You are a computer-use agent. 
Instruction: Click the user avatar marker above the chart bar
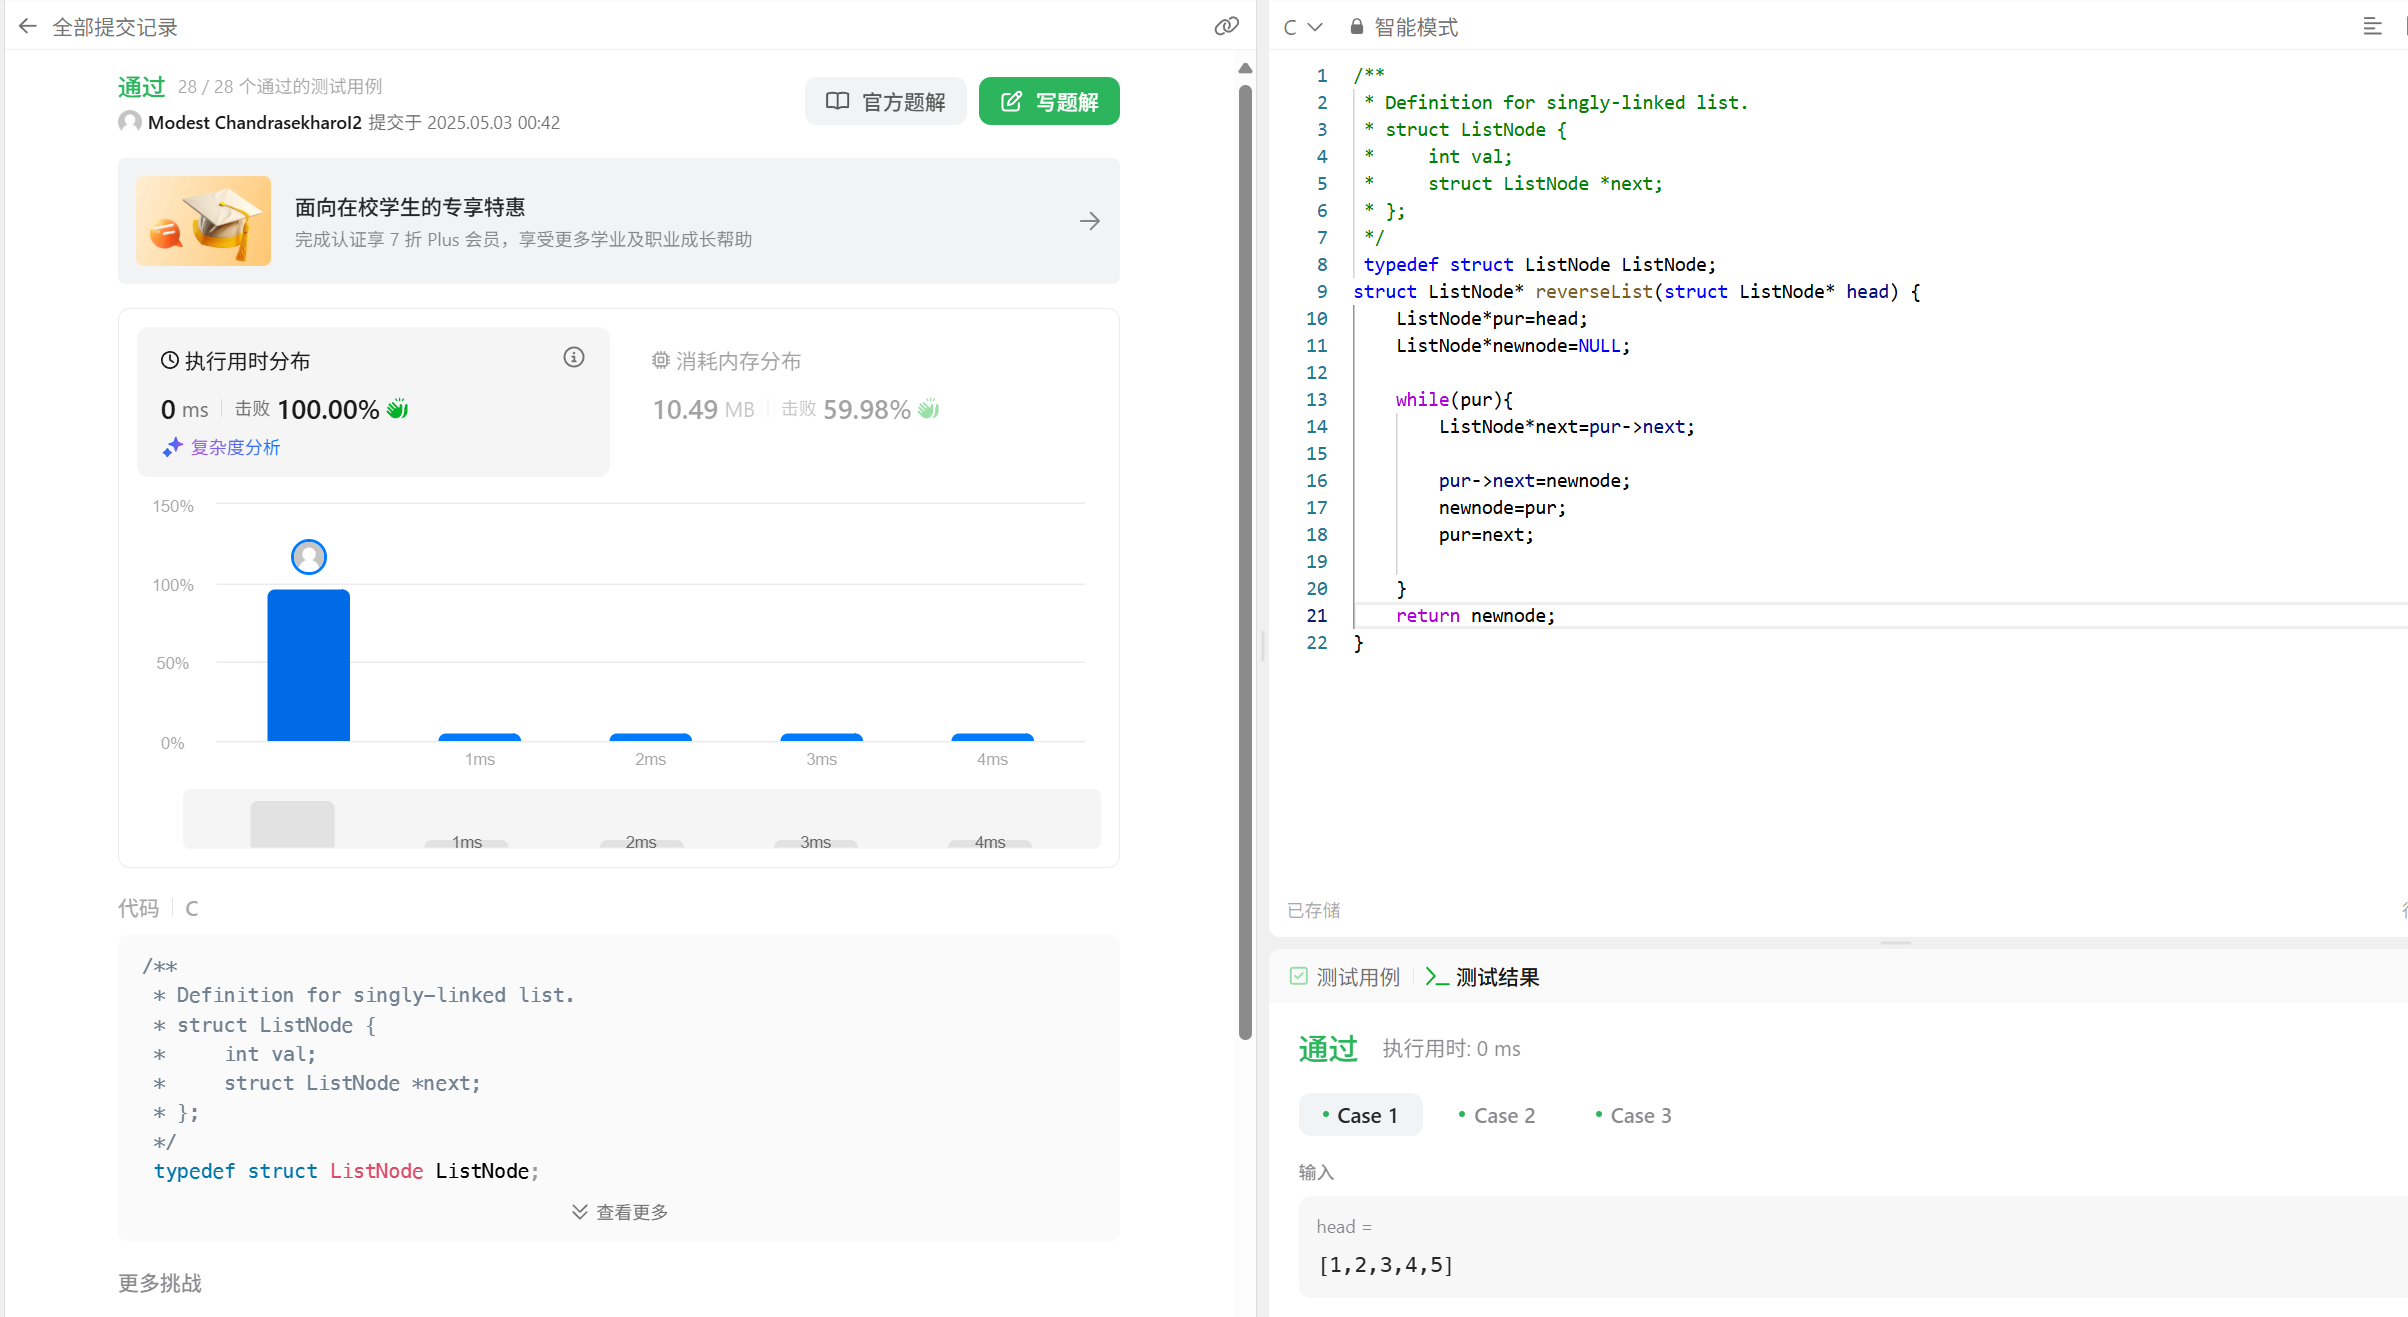click(x=309, y=557)
